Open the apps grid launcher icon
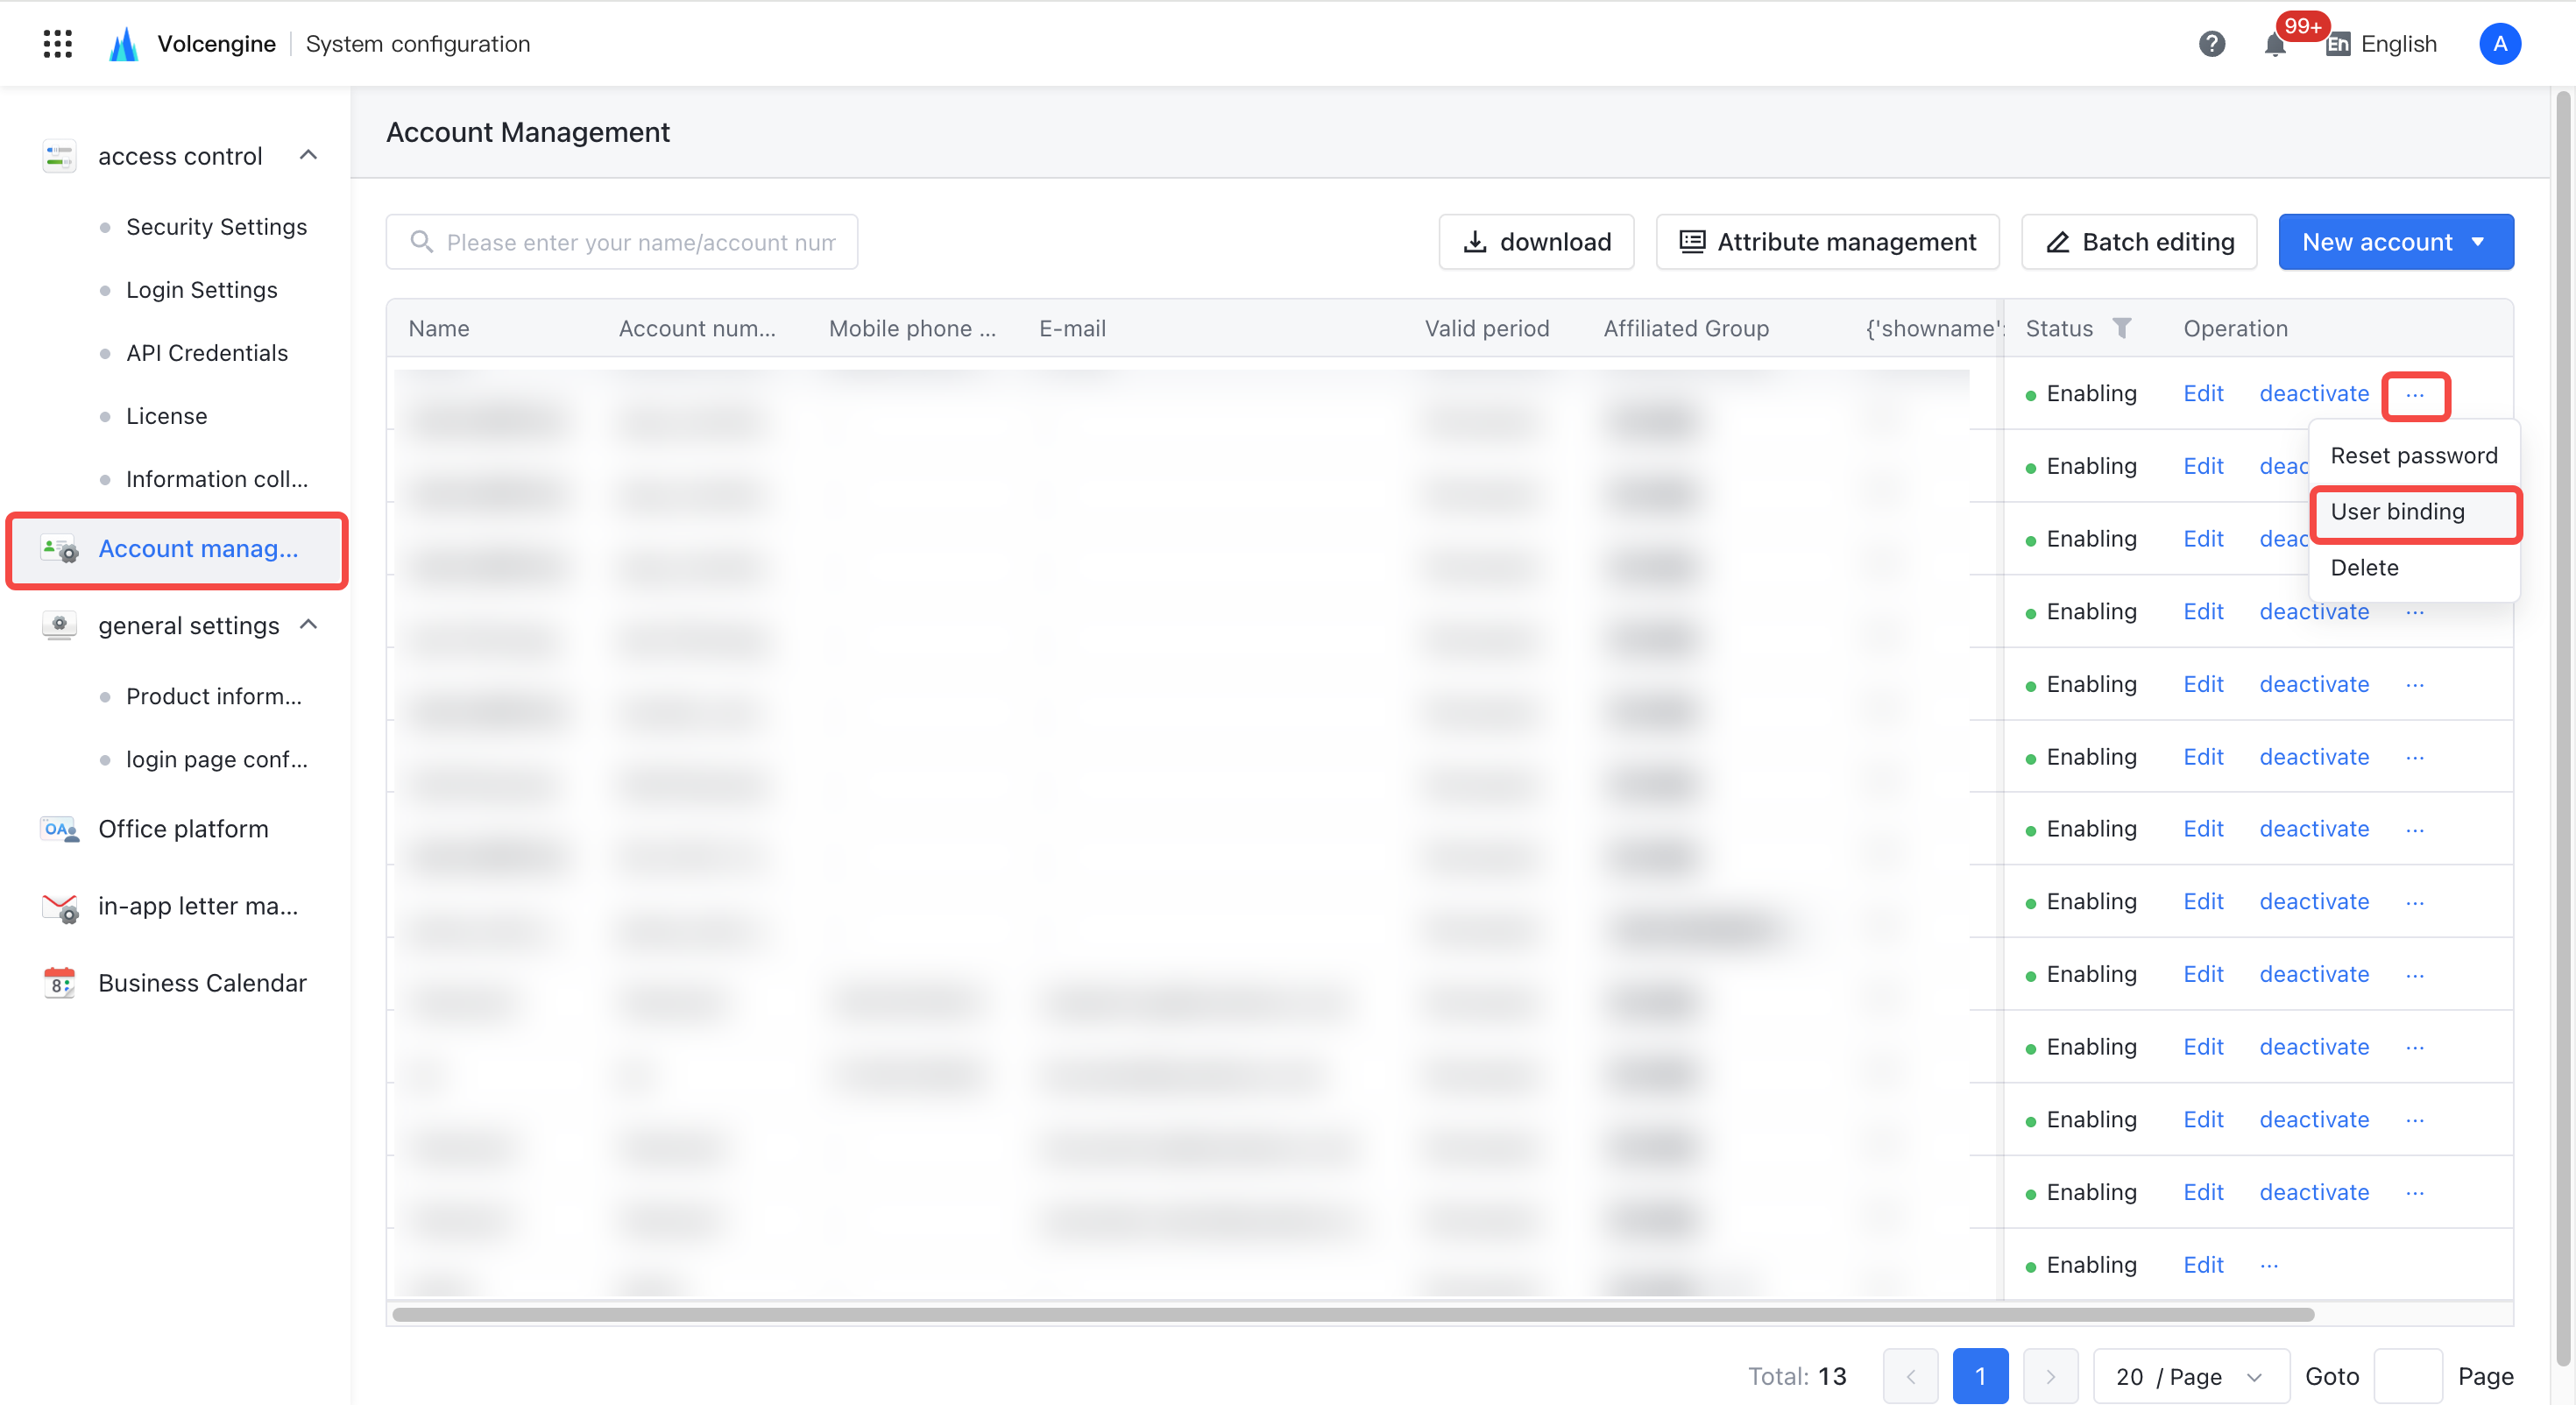Screen dimensions: 2576x1405 (58, 43)
